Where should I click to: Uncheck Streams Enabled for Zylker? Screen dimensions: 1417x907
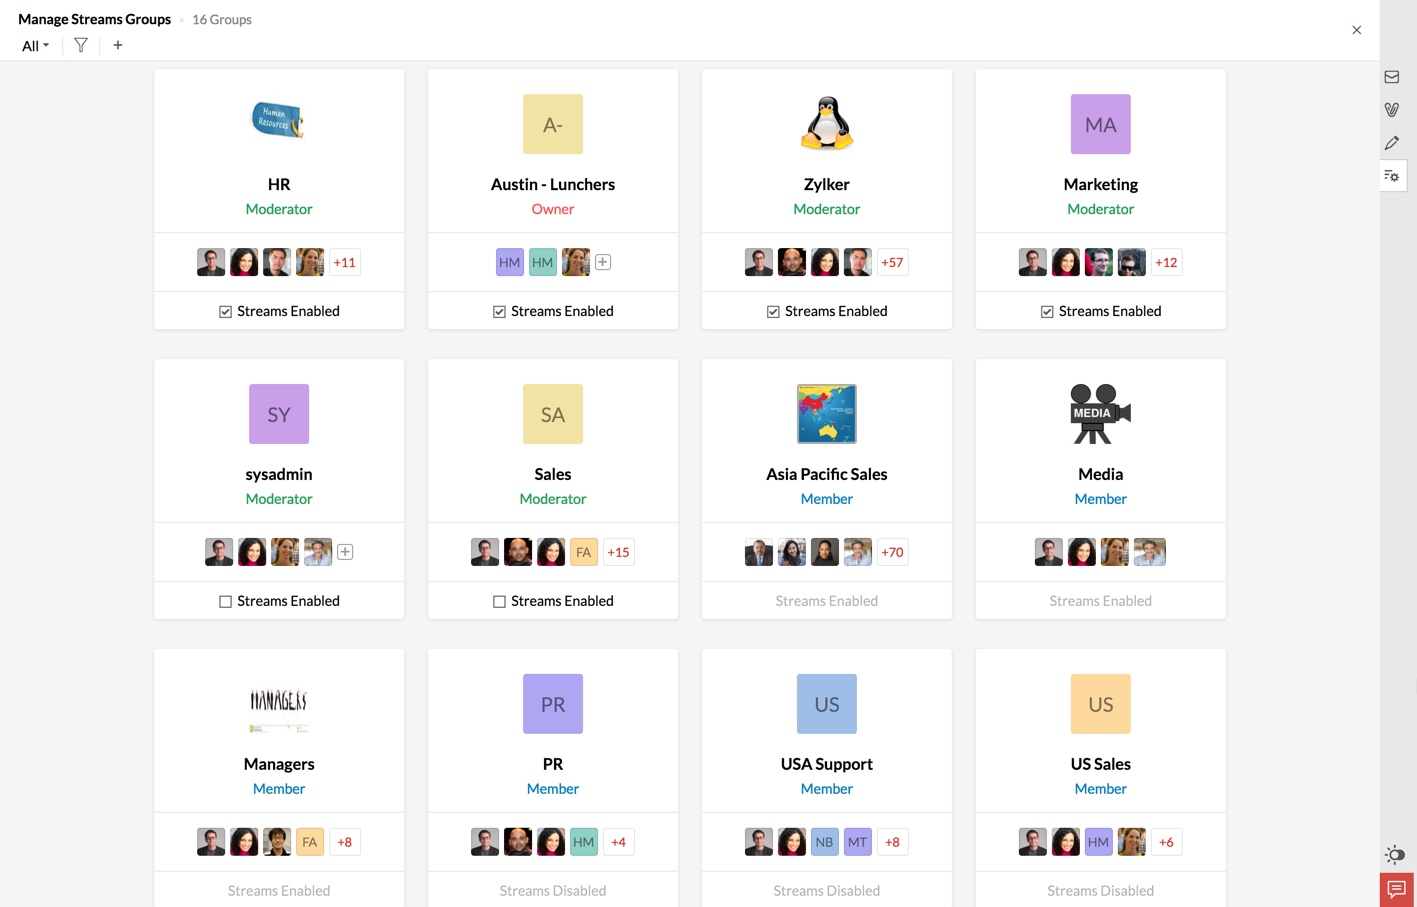point(774,312)
